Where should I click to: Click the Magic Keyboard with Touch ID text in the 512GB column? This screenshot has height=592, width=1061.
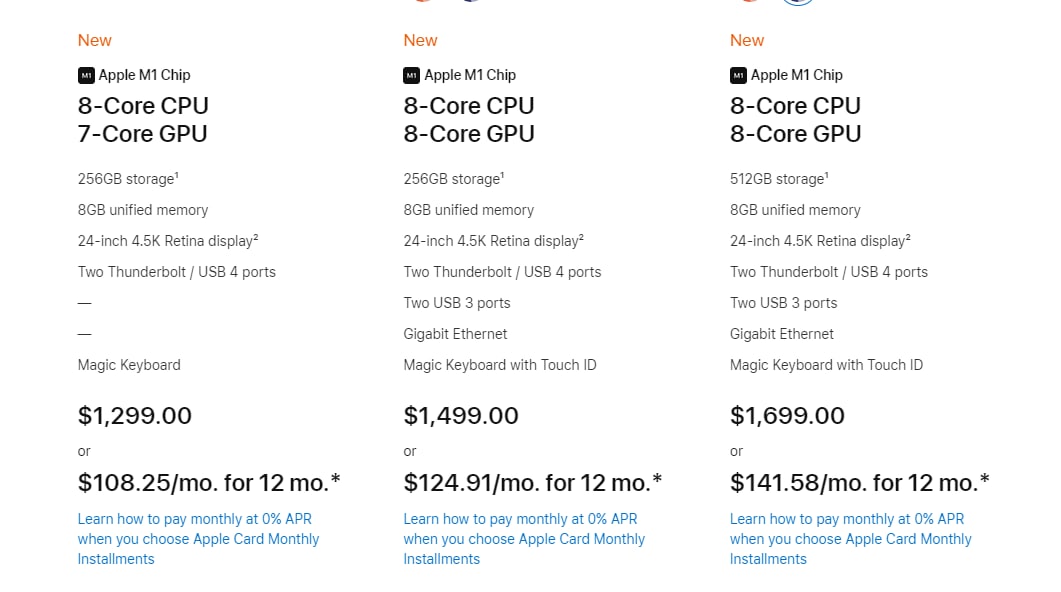pyautogui.click(x=826, y=365)
